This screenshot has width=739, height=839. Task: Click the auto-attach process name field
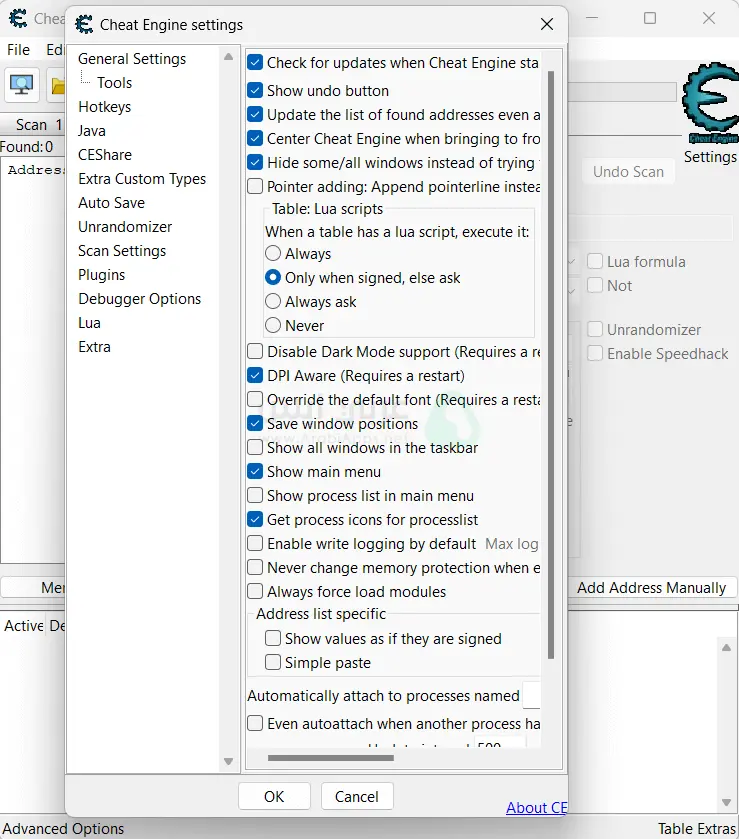[x=532, y=695]
